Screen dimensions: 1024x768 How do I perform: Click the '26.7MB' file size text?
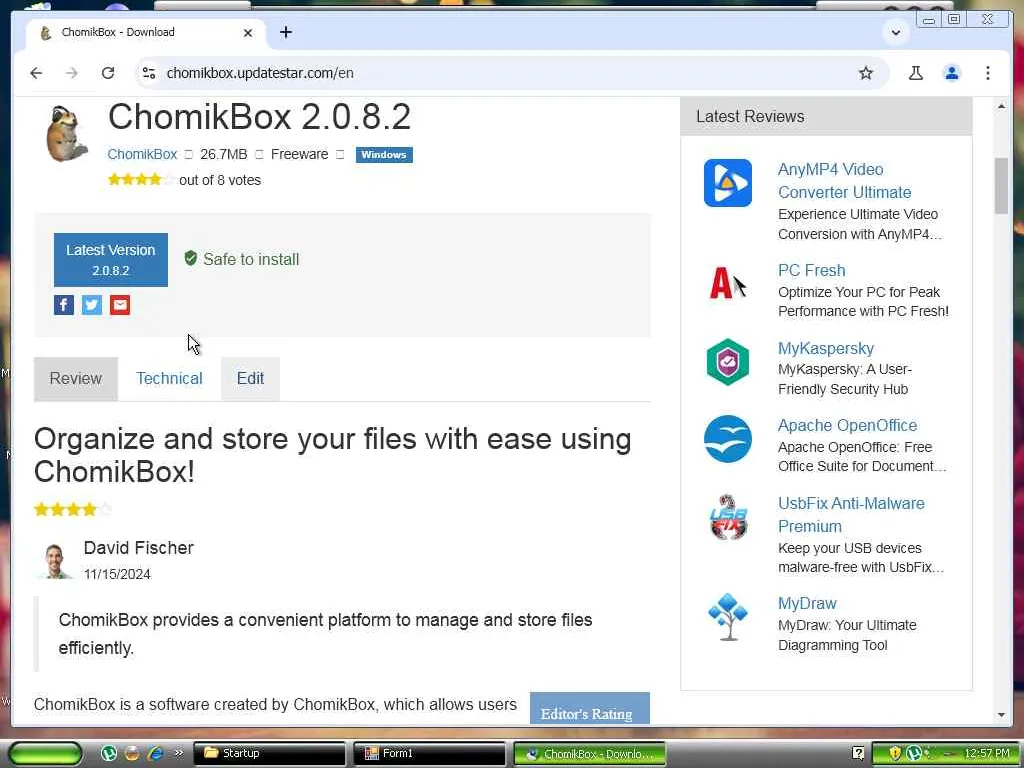click(x=224, y=155)
